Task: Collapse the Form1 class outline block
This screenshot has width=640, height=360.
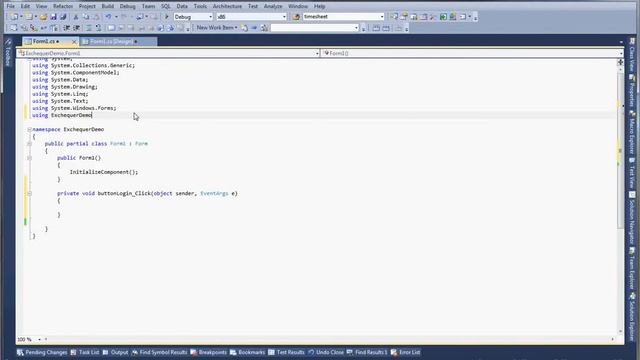Action: point(29,144)
